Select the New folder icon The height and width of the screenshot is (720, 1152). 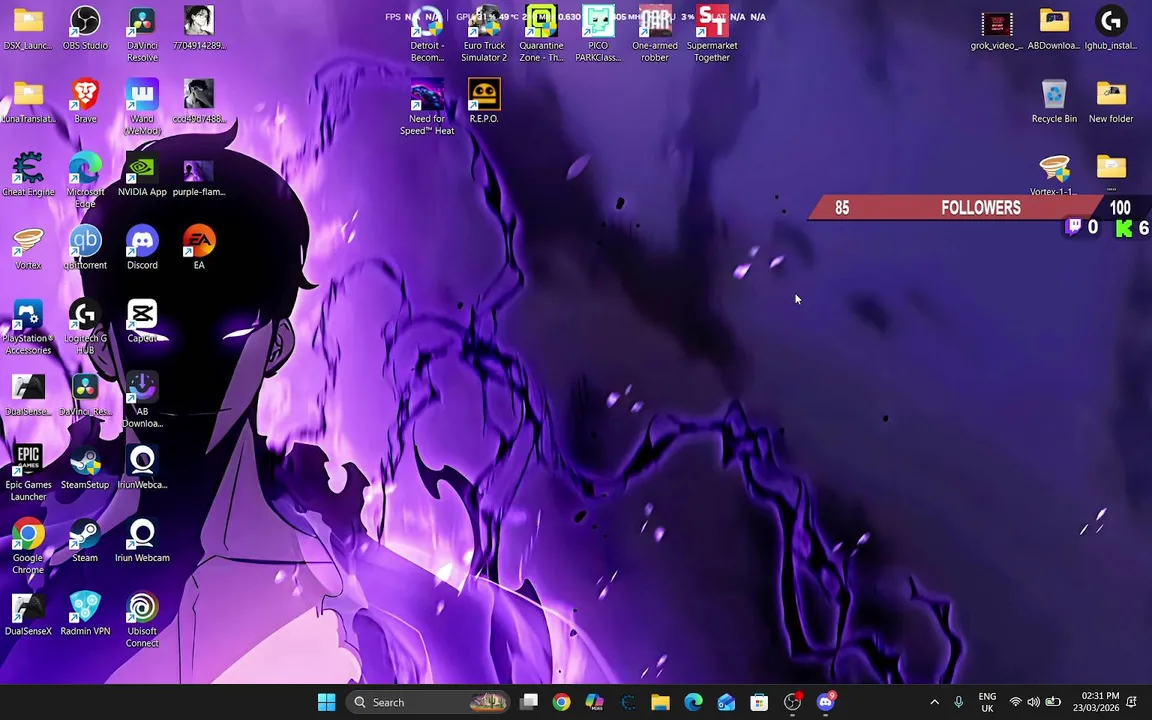[x=1111, y=101]
